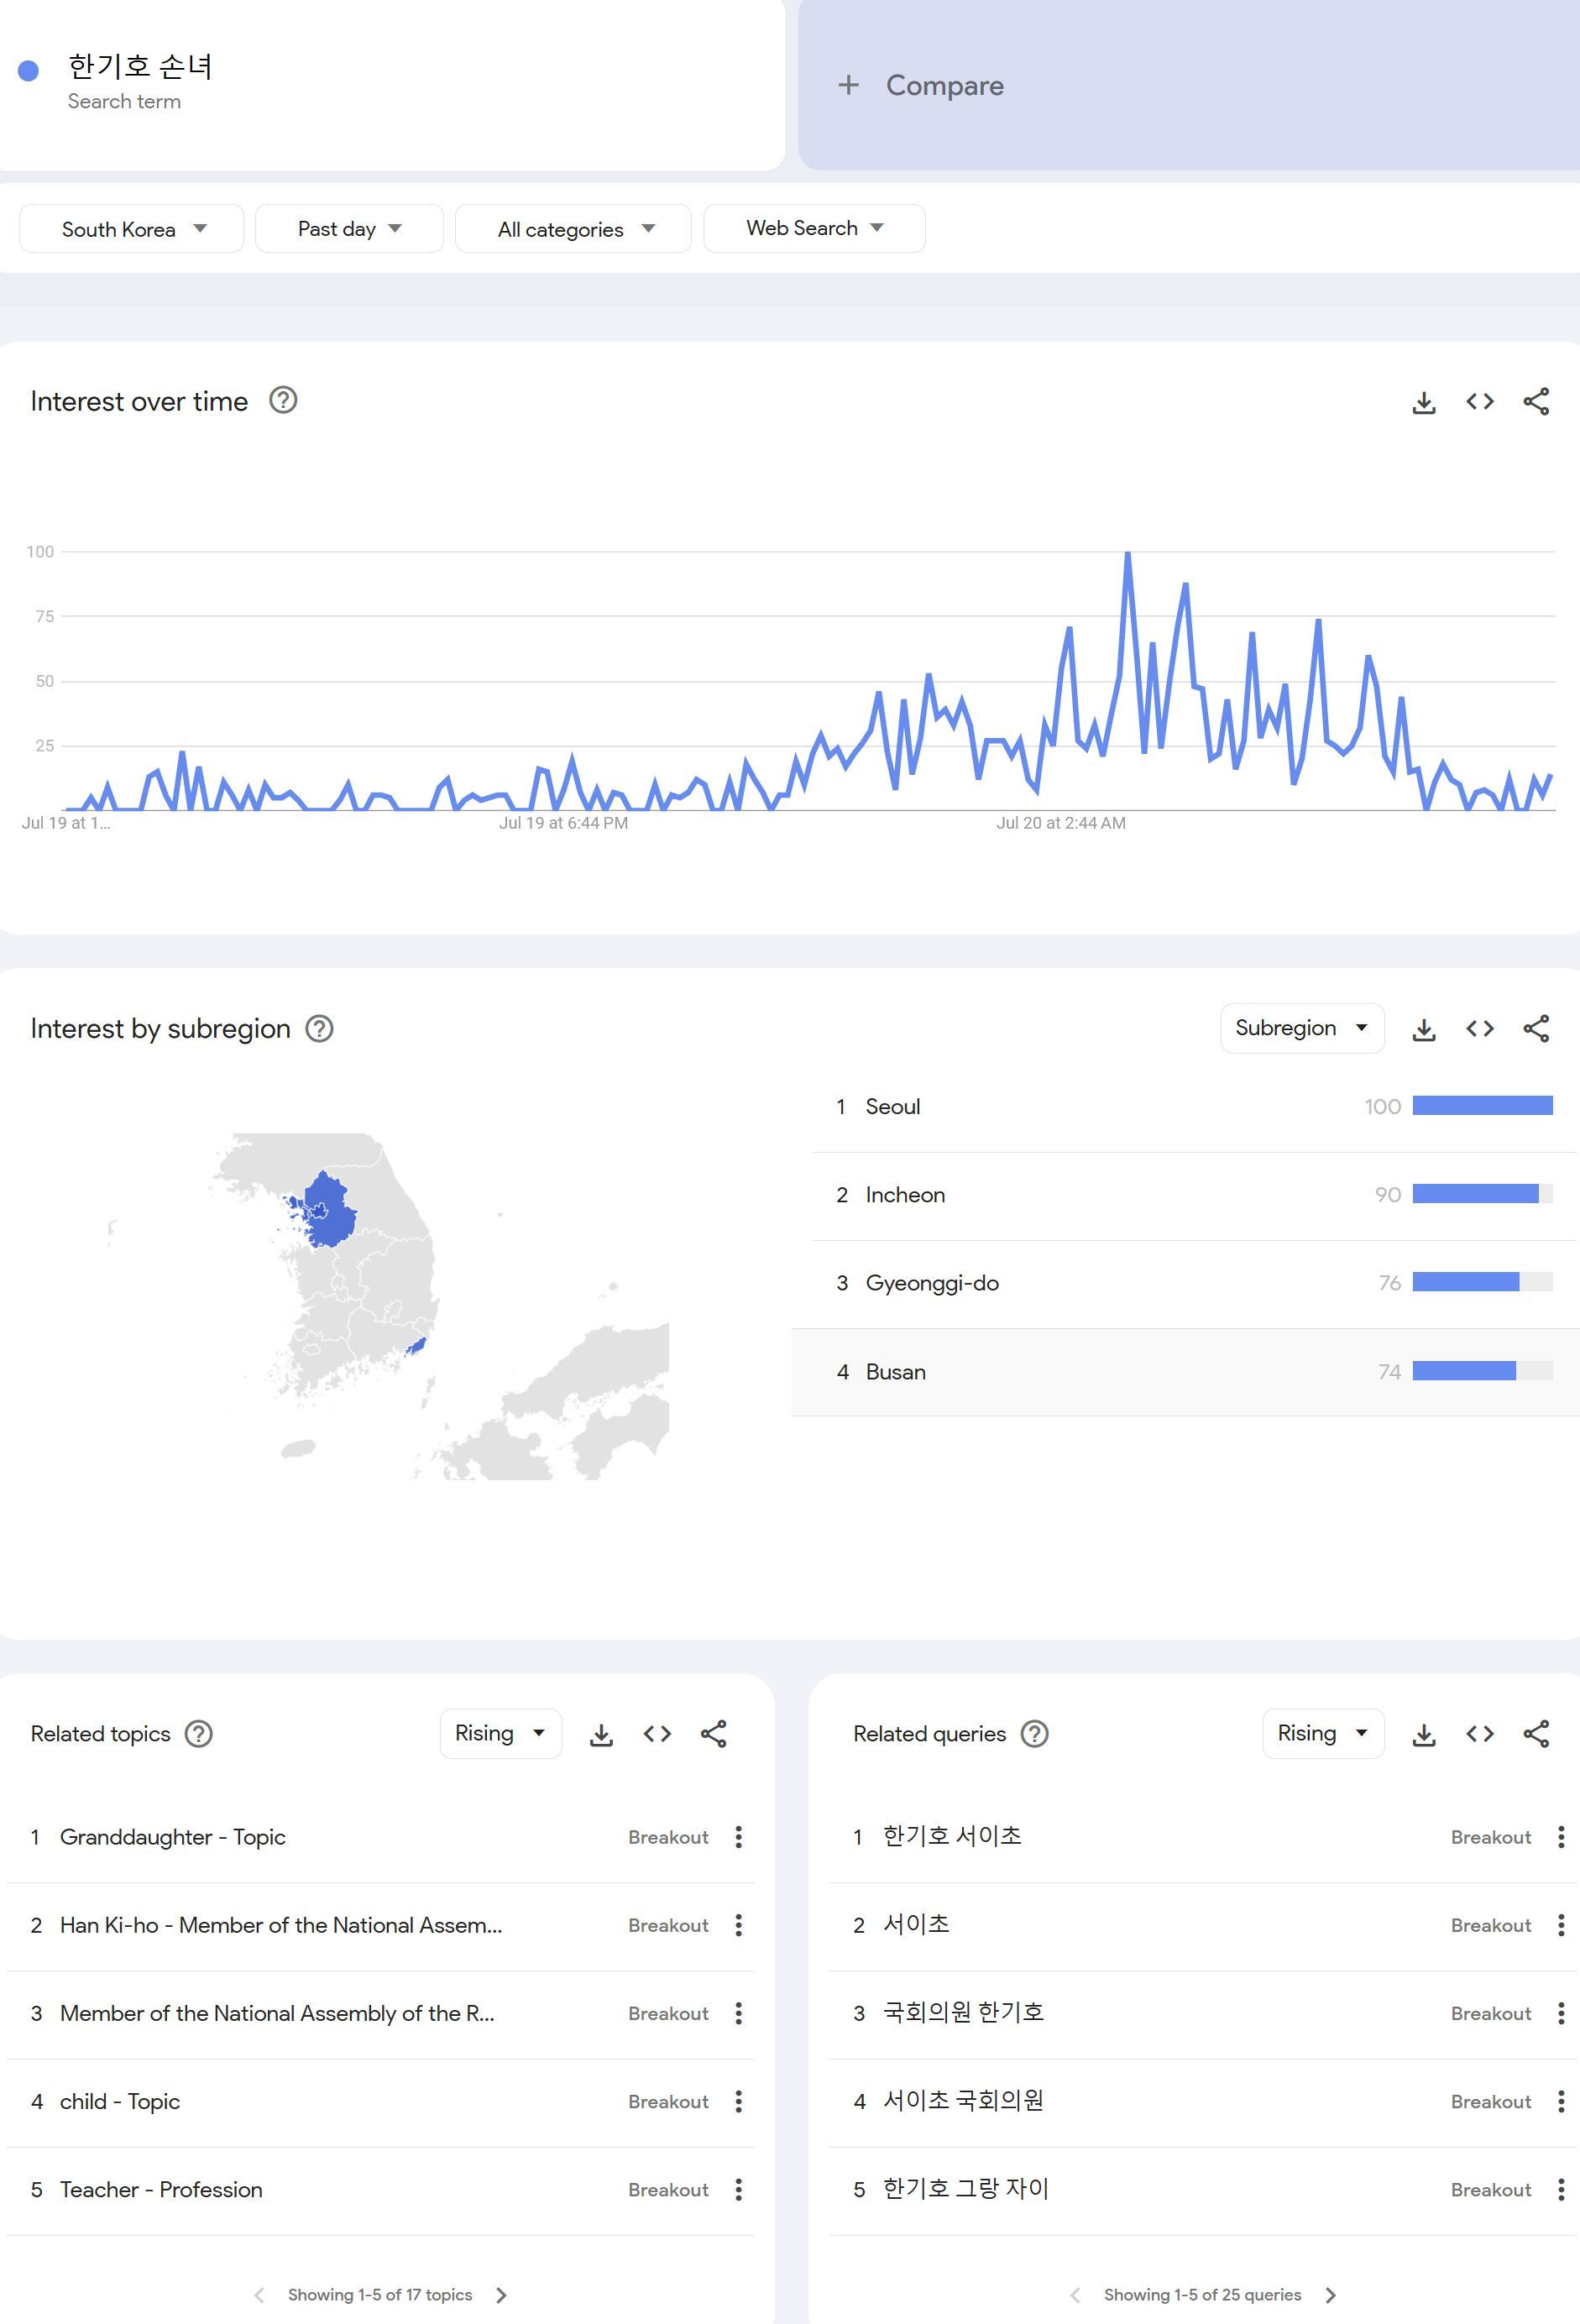The height and width of the screenshot is (2324, 1580).
Task: Open help for Interest by subregion
Action: pos(319,1029)
